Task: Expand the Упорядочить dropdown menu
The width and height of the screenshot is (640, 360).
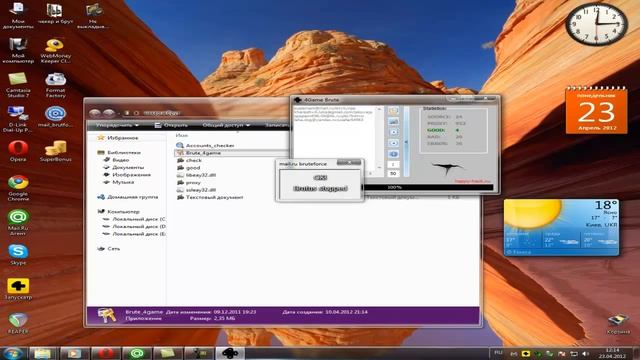Action: pyautogui.click(x=117, y=125)
